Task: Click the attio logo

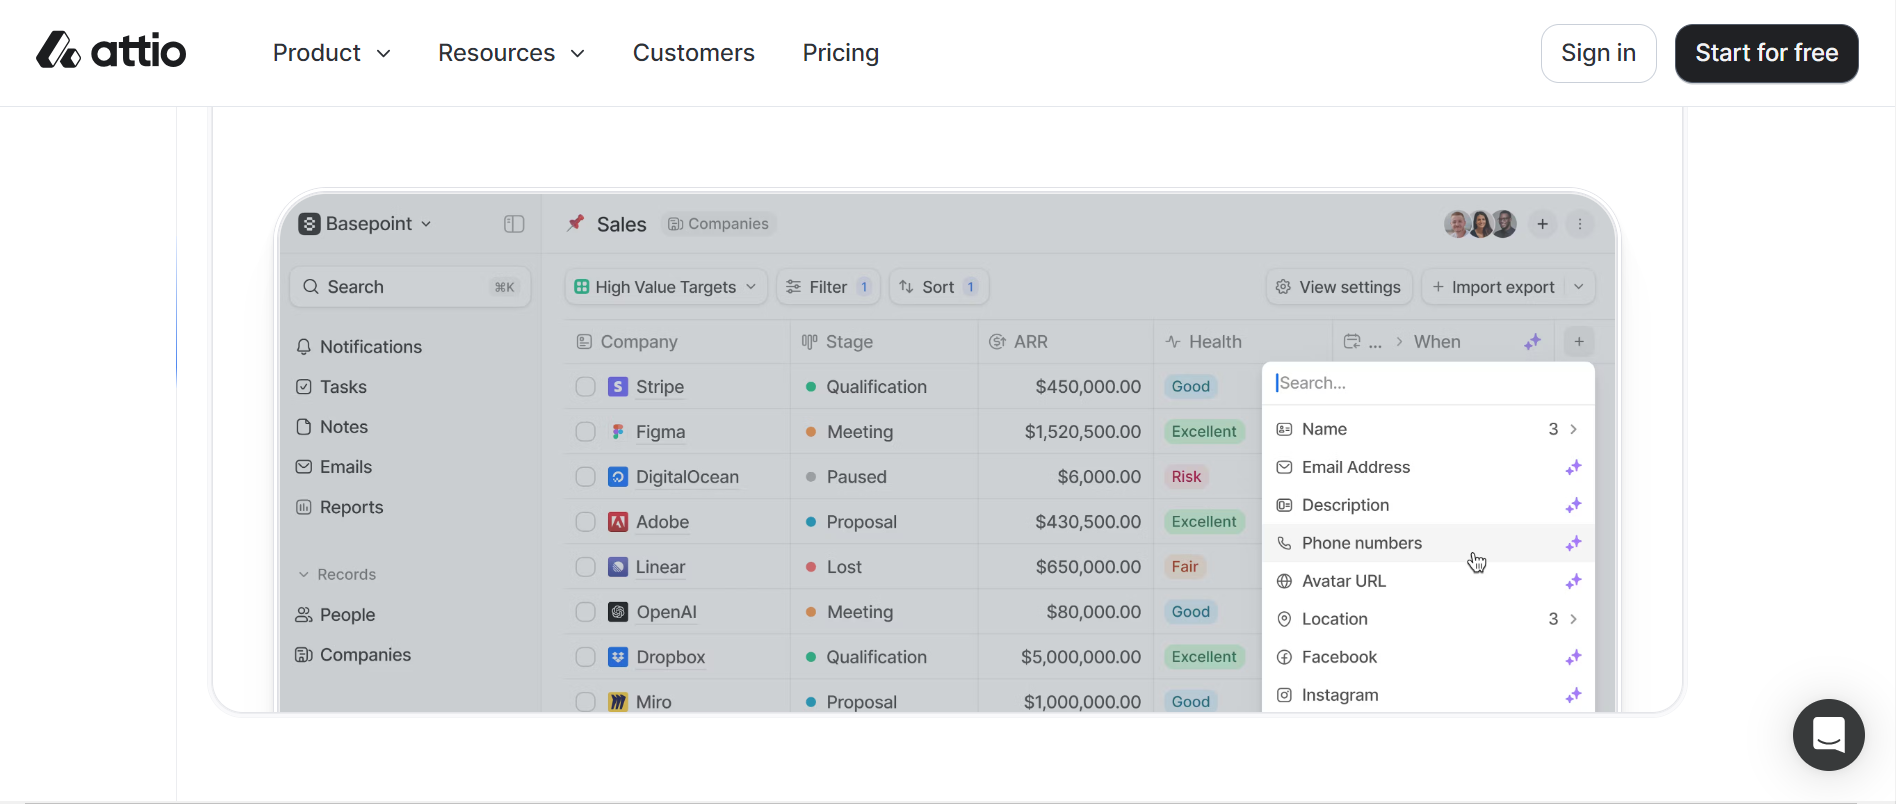Action: tap(111, 51)
